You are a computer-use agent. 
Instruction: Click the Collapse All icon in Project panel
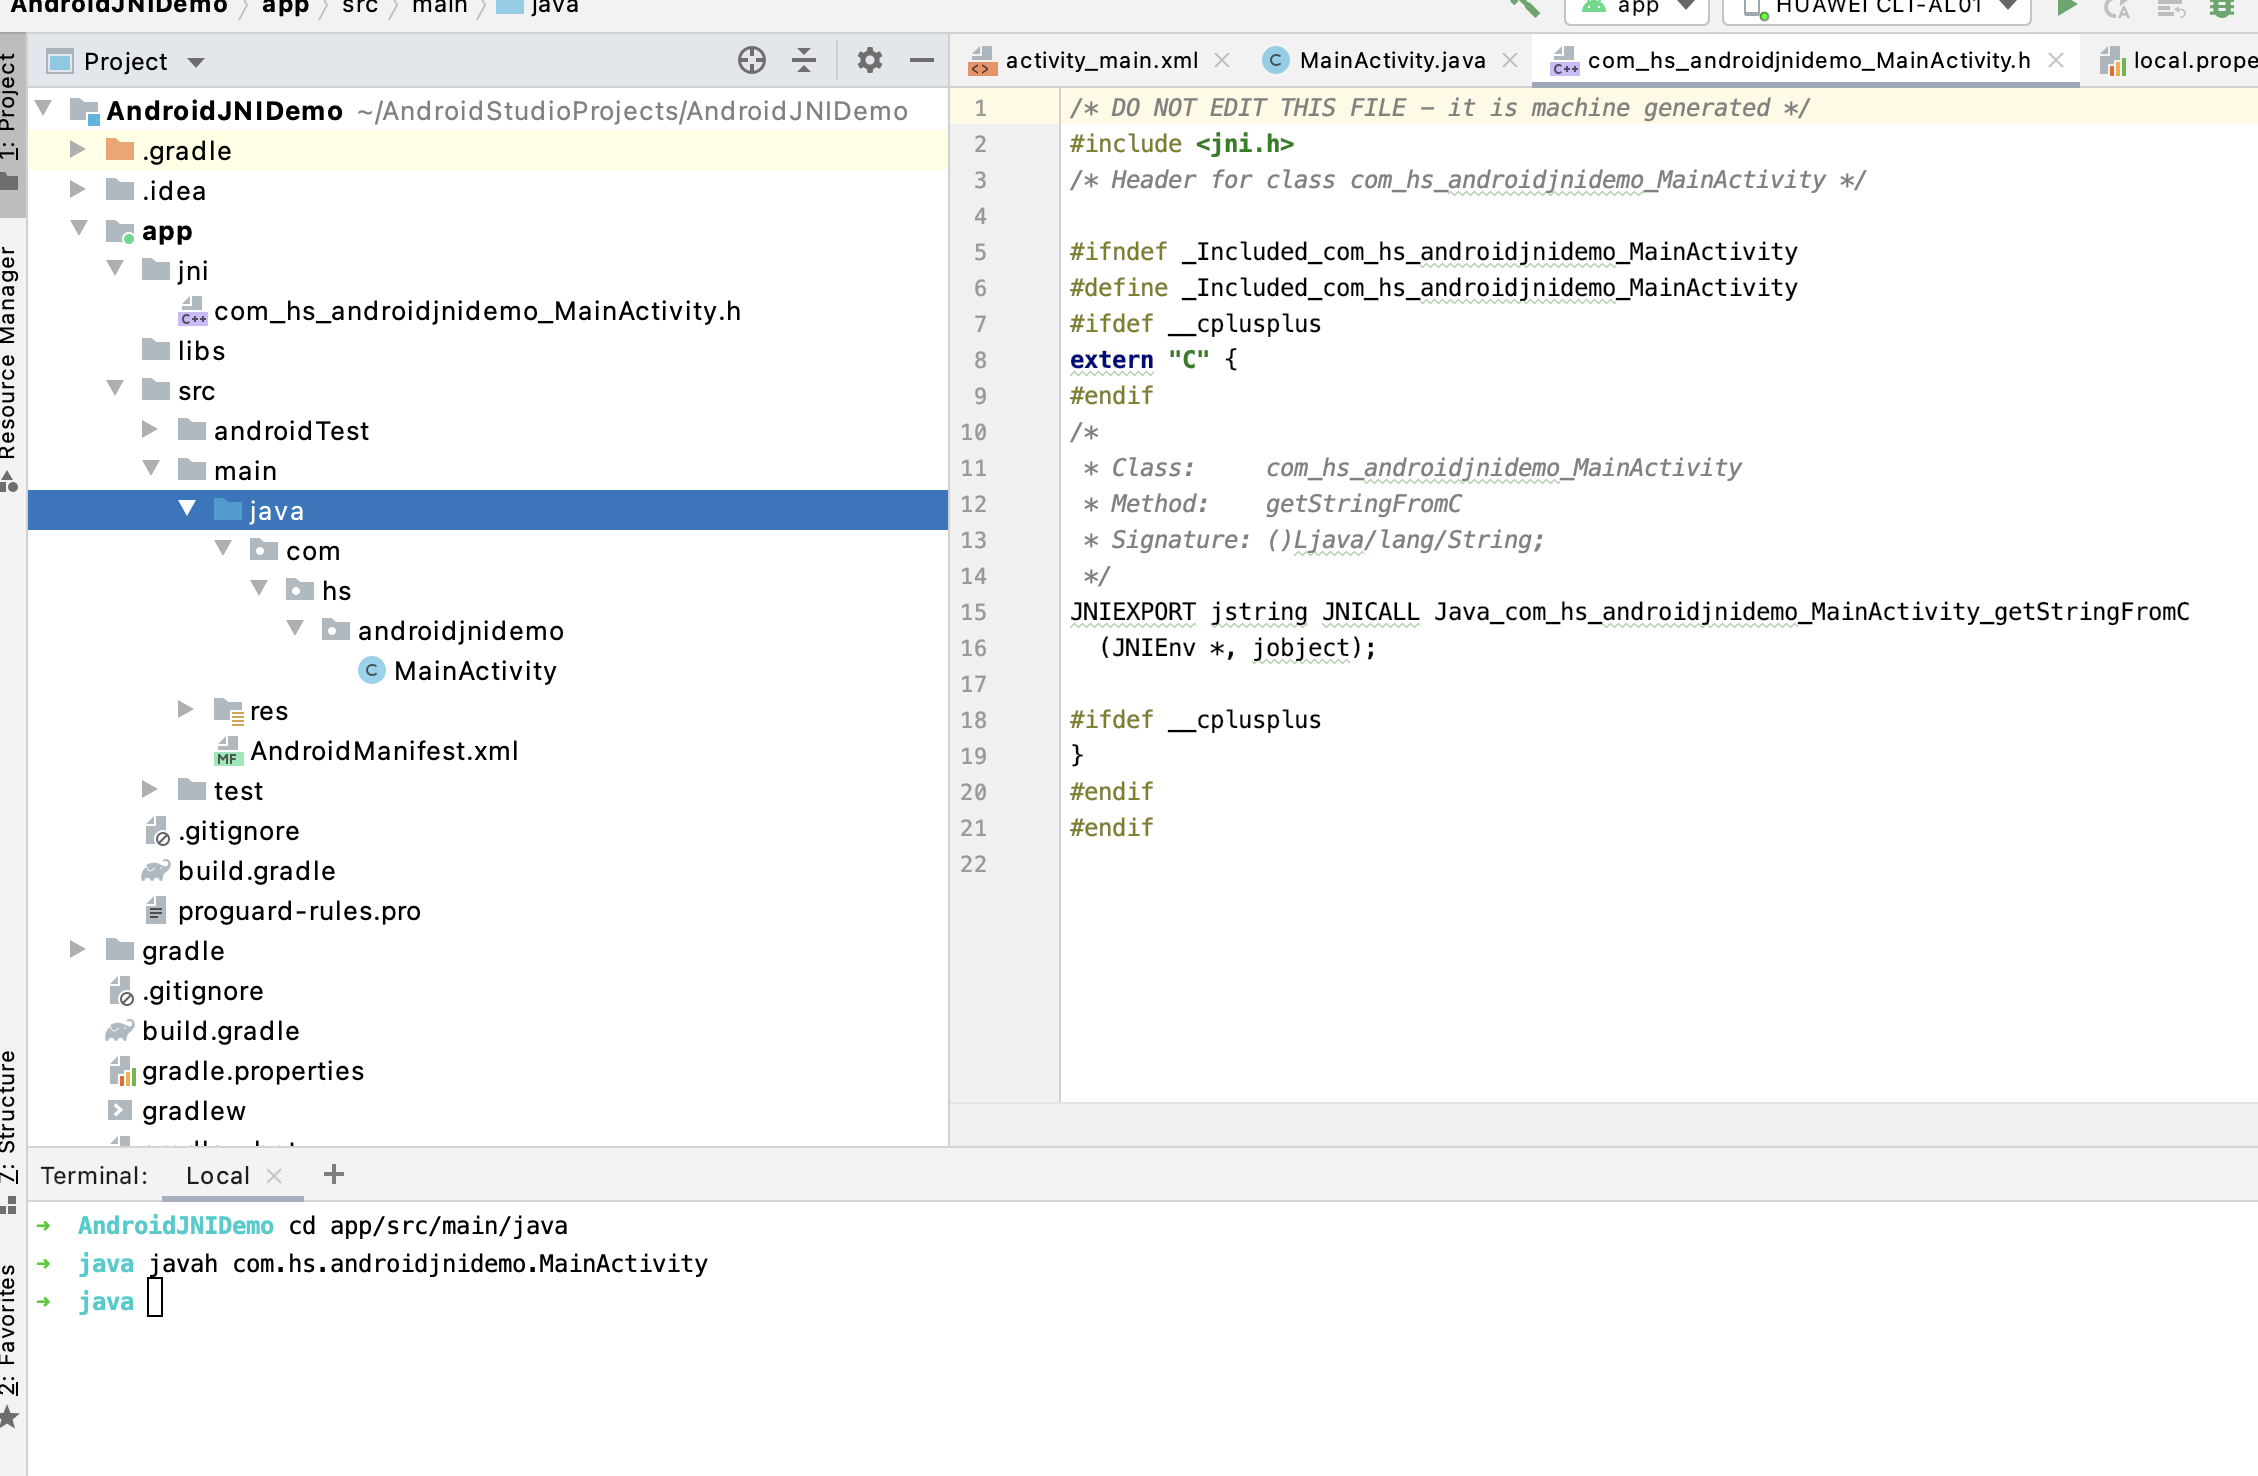tap(804, 61)
